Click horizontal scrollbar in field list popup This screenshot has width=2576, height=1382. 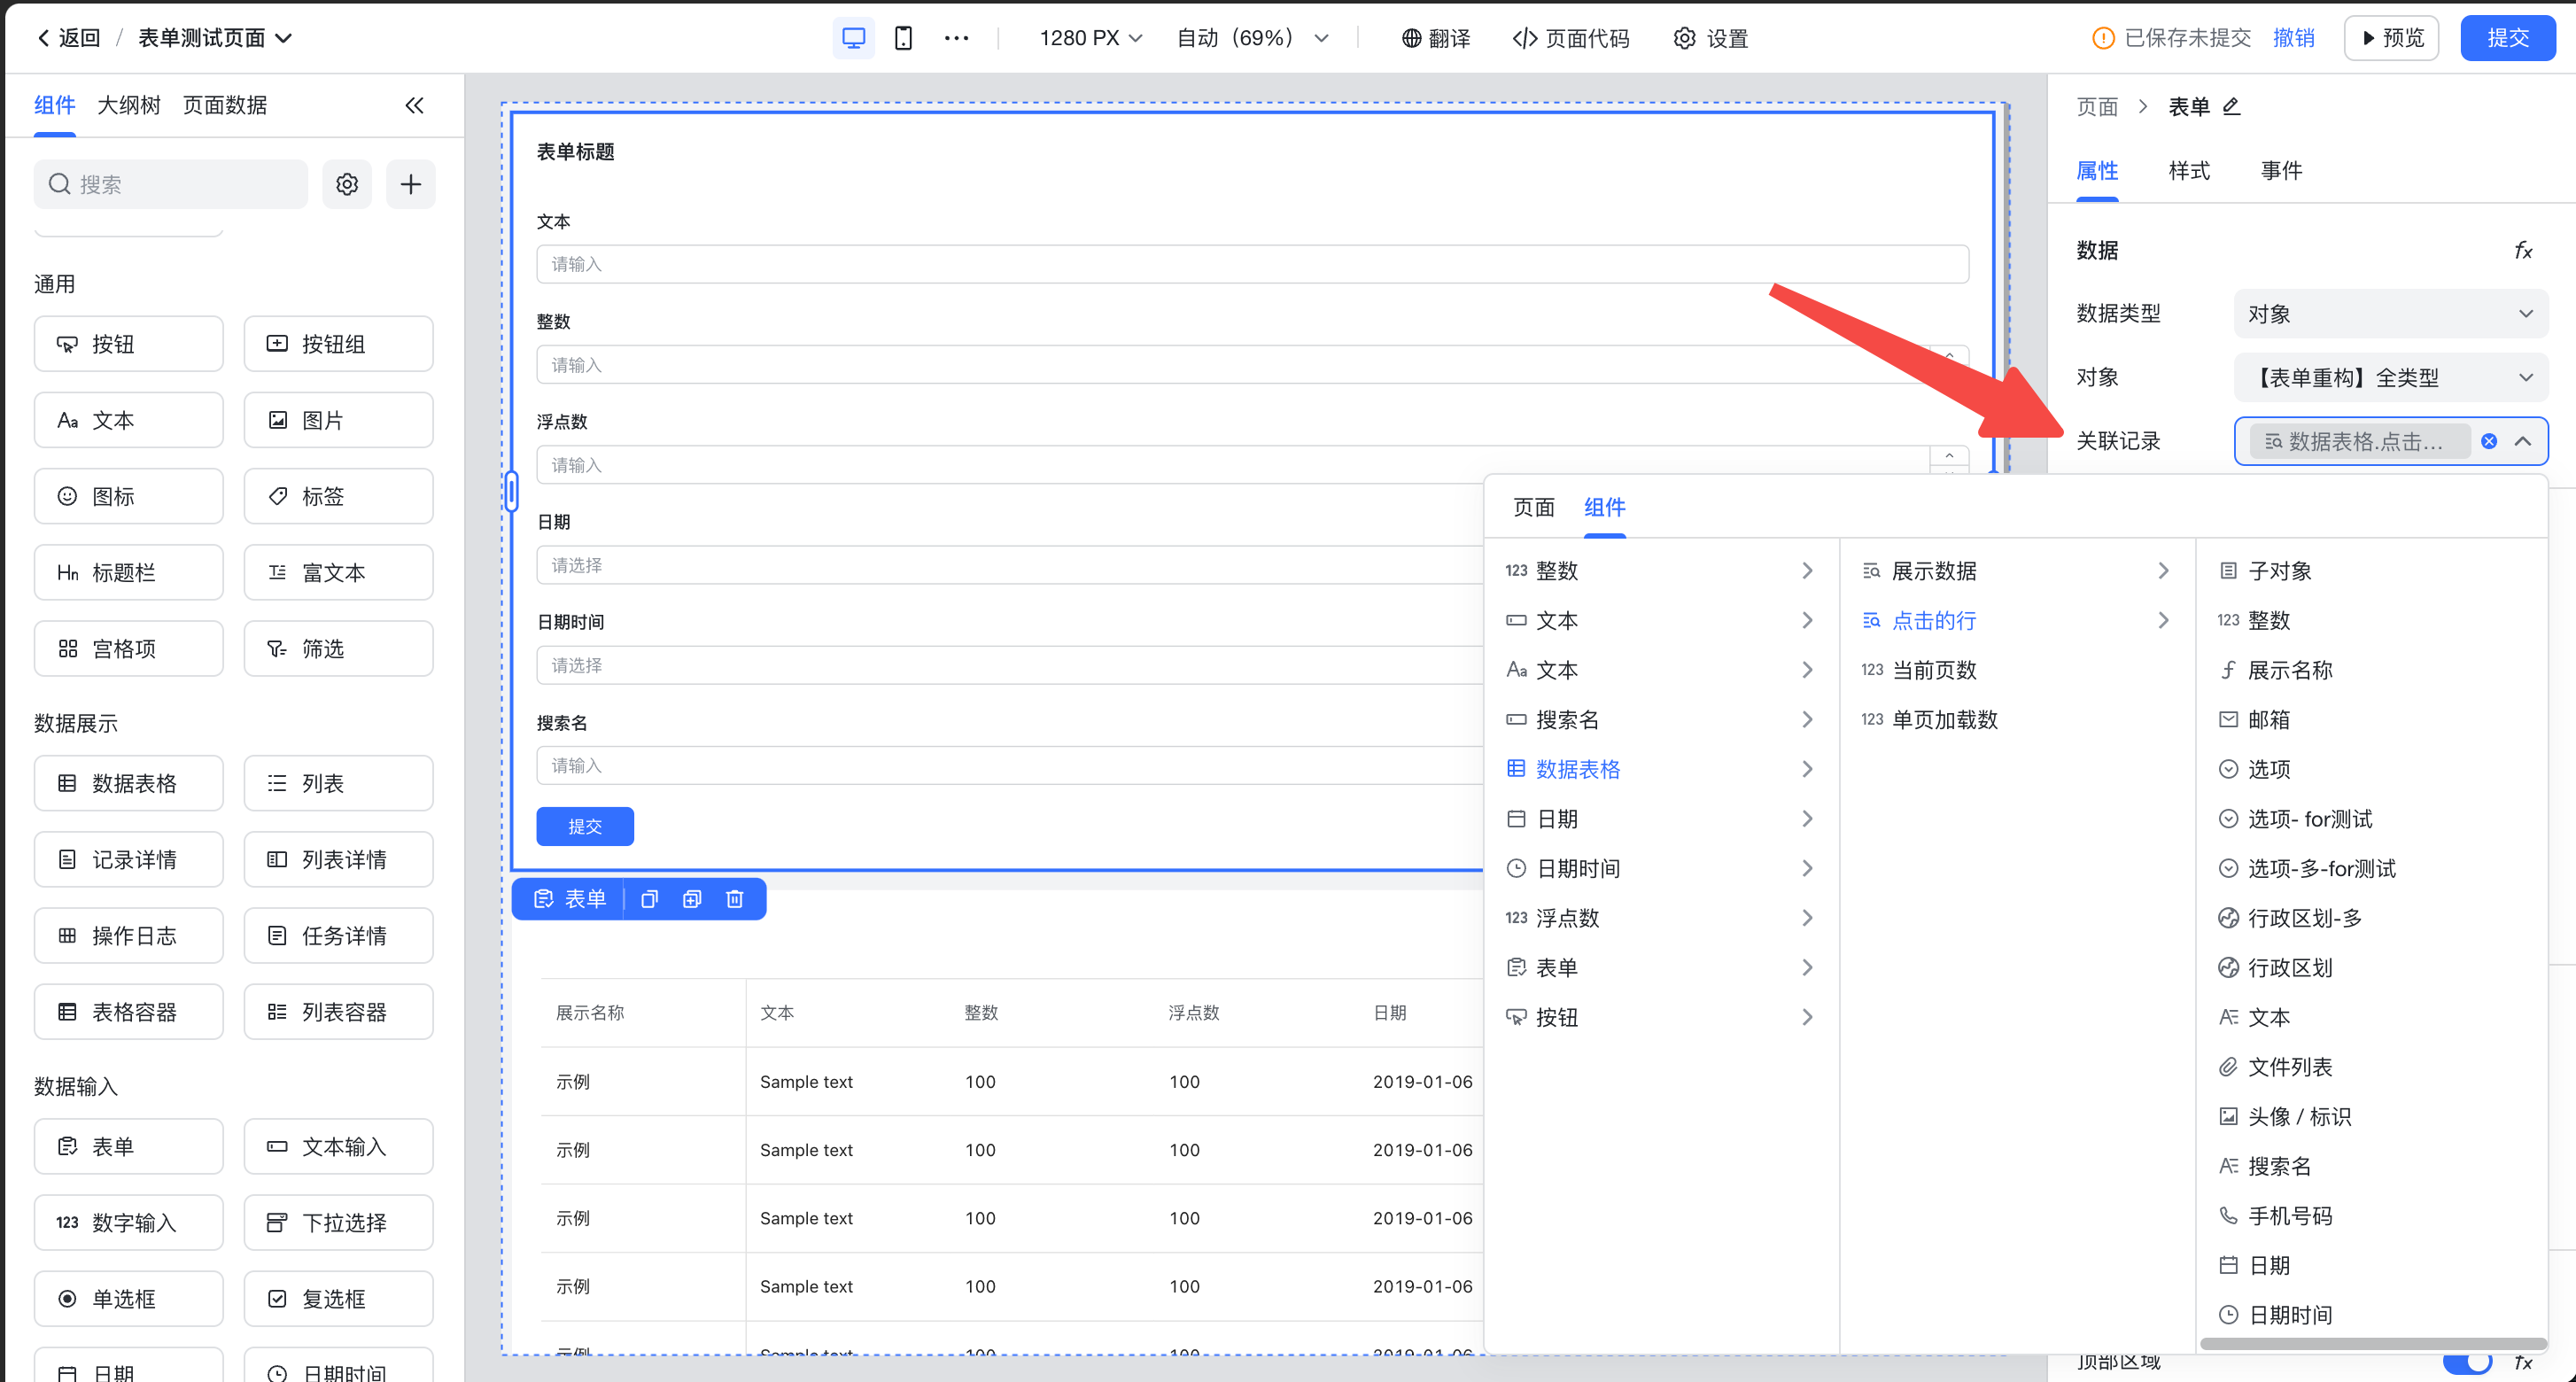[x=2373, y=1344]
